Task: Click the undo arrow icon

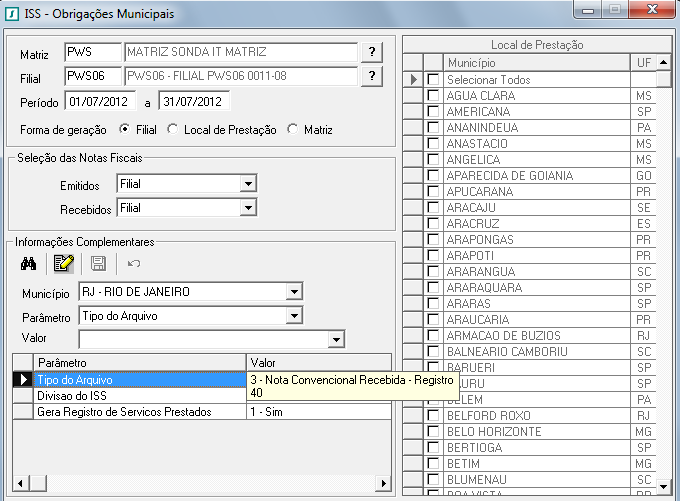Action: point(134,264)
